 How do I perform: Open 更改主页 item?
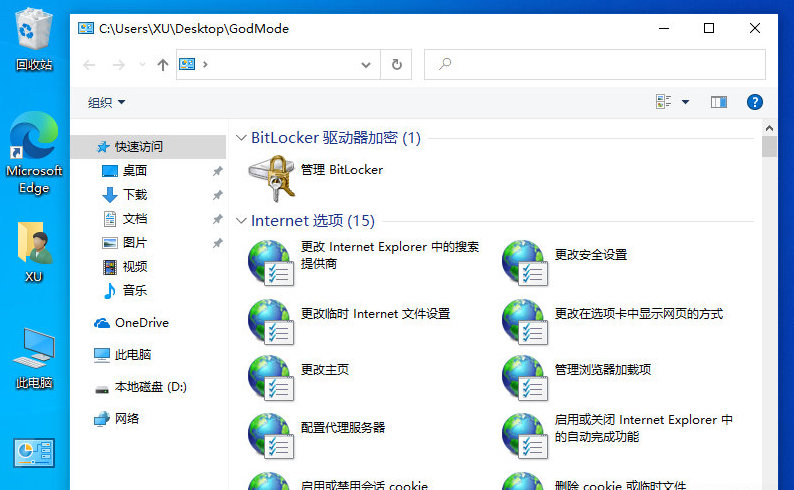(x=299, y=378)
